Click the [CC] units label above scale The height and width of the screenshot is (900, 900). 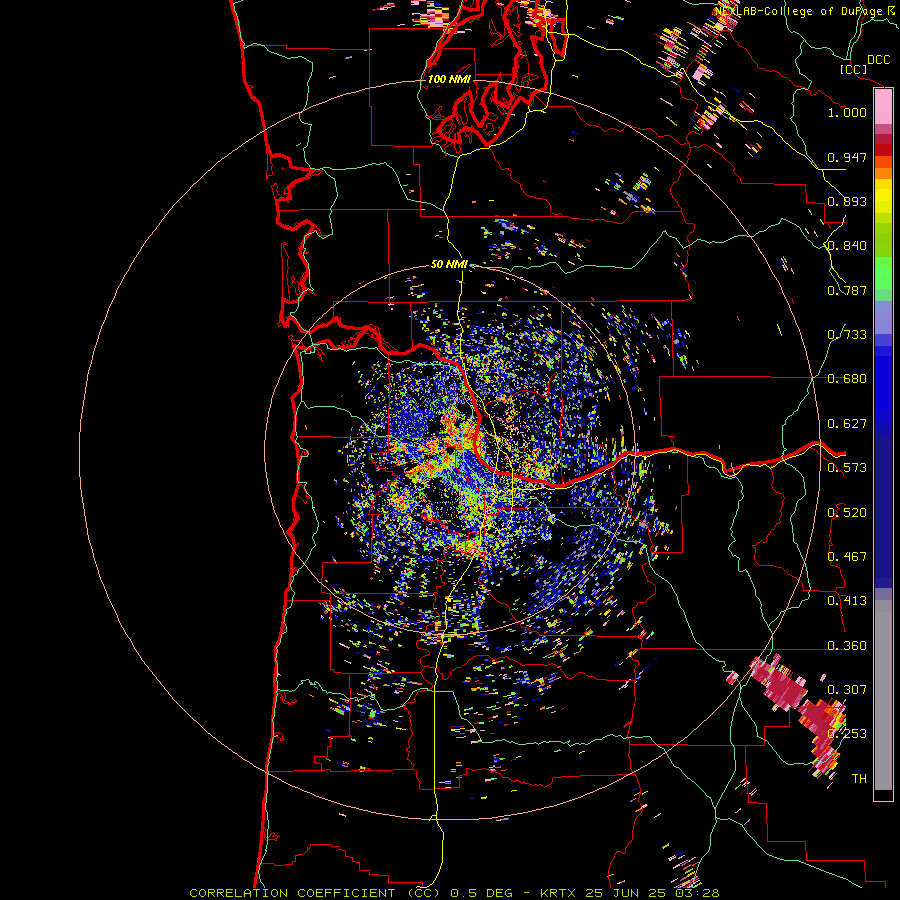pos(853,69)
